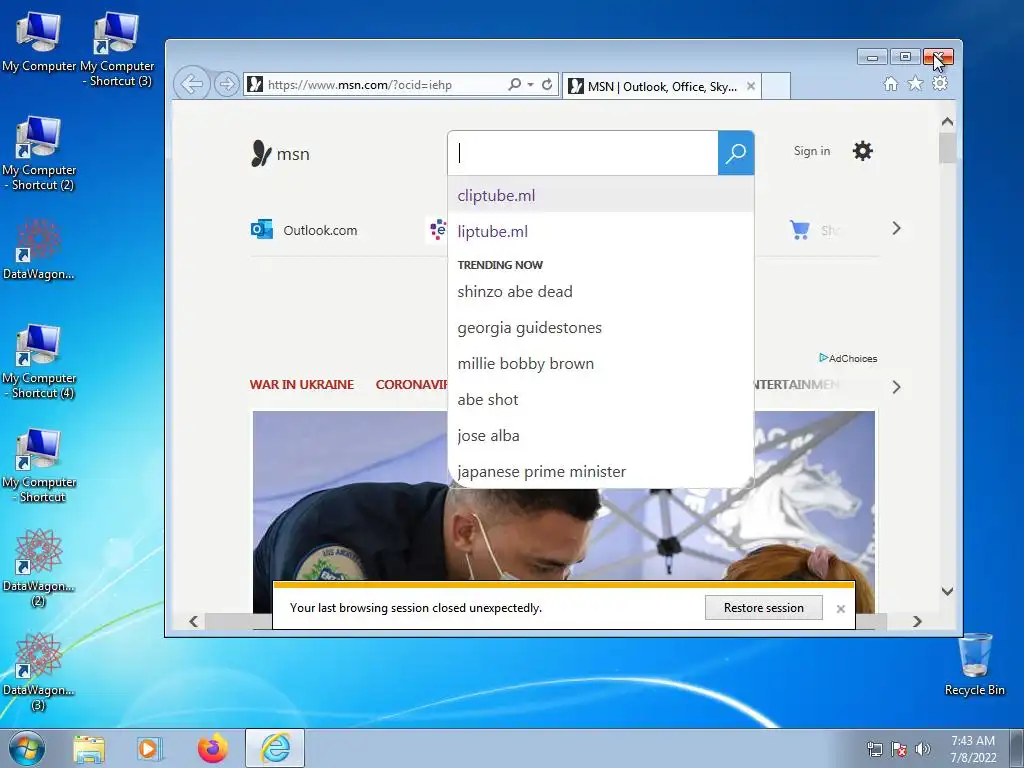The height and width of the screenshot is (768, 1024).
Task: Launch Firefox from the taskbar
Action: click(213, 748)
